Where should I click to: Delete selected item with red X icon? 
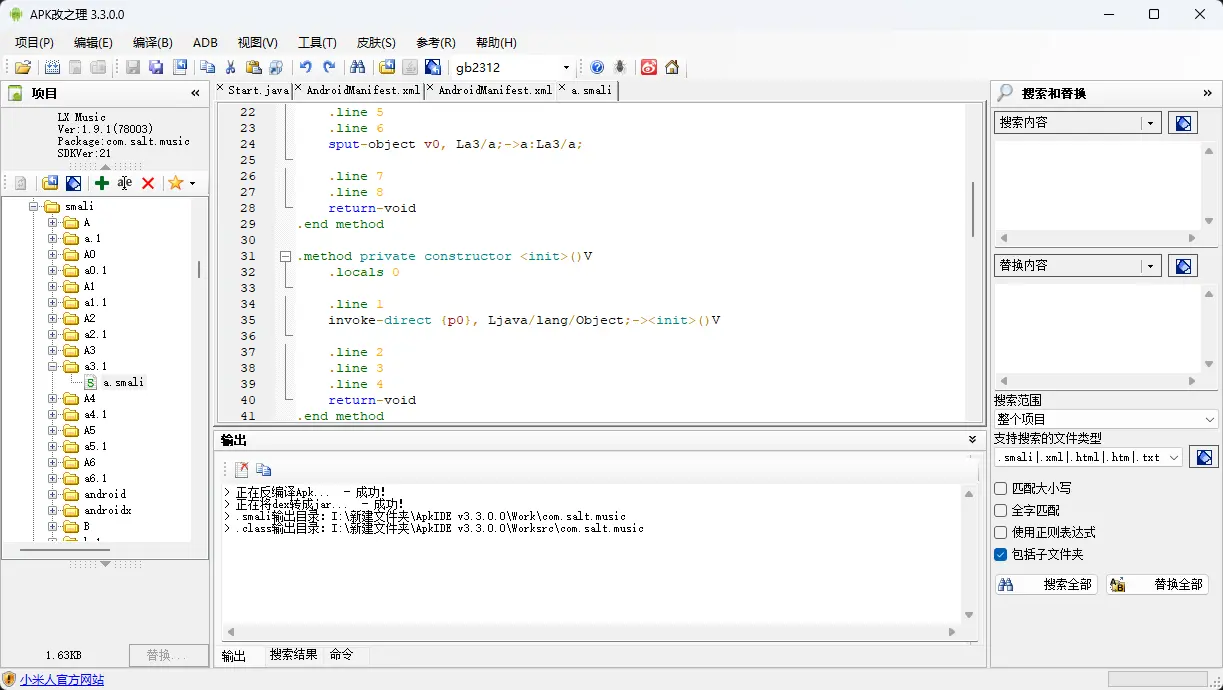click(x=148, y=183)
